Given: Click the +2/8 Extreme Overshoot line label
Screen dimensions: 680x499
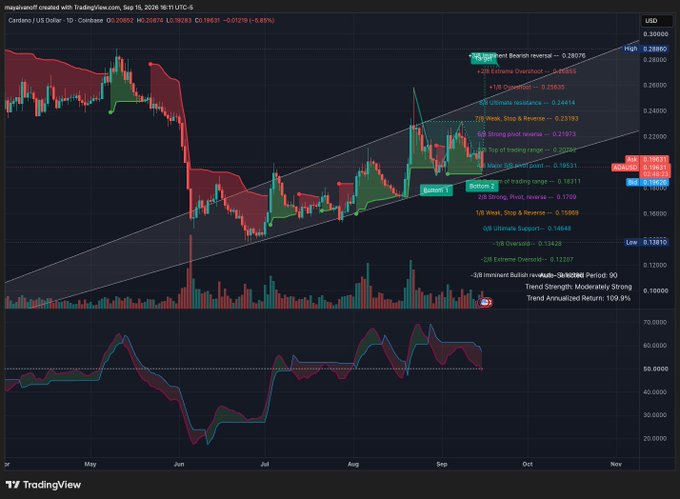Looking at the screenshot, I should point(526,71).
